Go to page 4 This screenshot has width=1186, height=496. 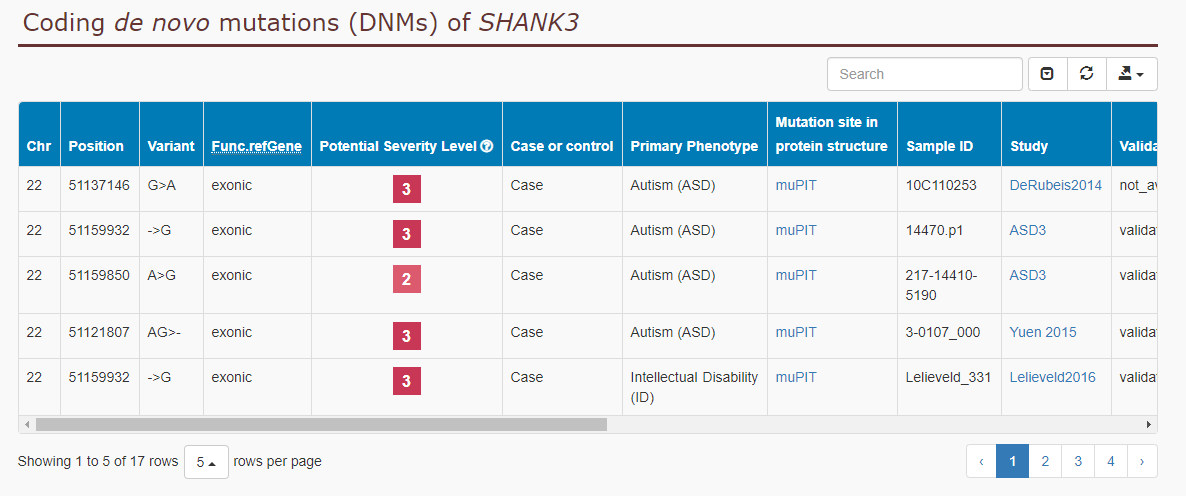pos(1110,461)
